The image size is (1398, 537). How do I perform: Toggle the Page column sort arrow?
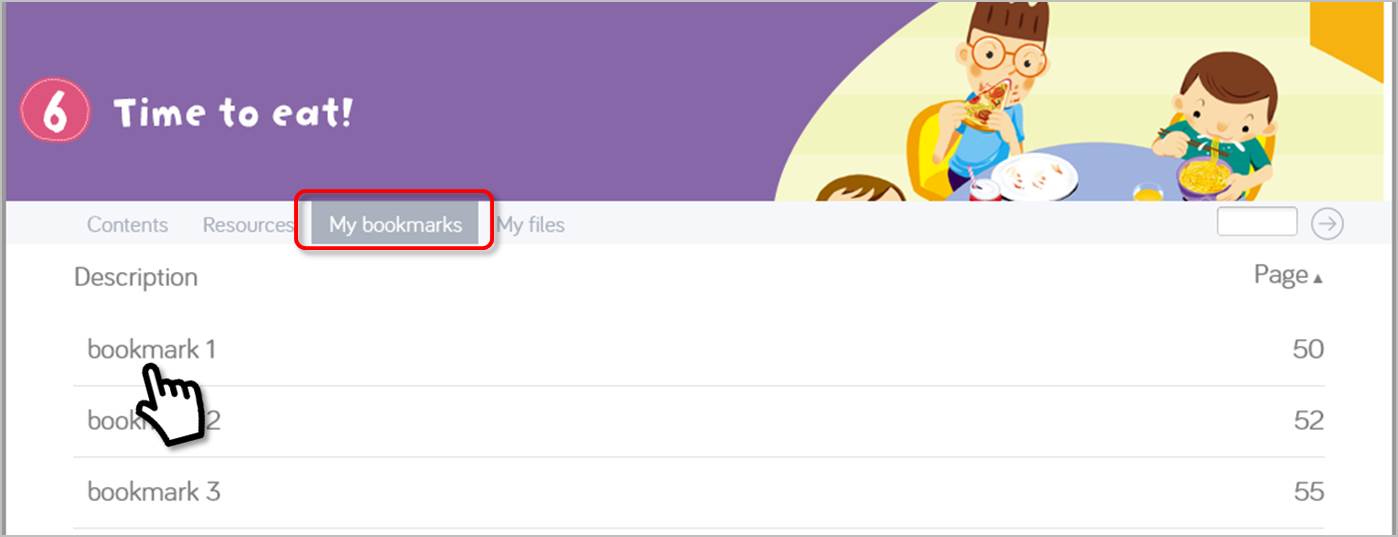(1318, 279)
